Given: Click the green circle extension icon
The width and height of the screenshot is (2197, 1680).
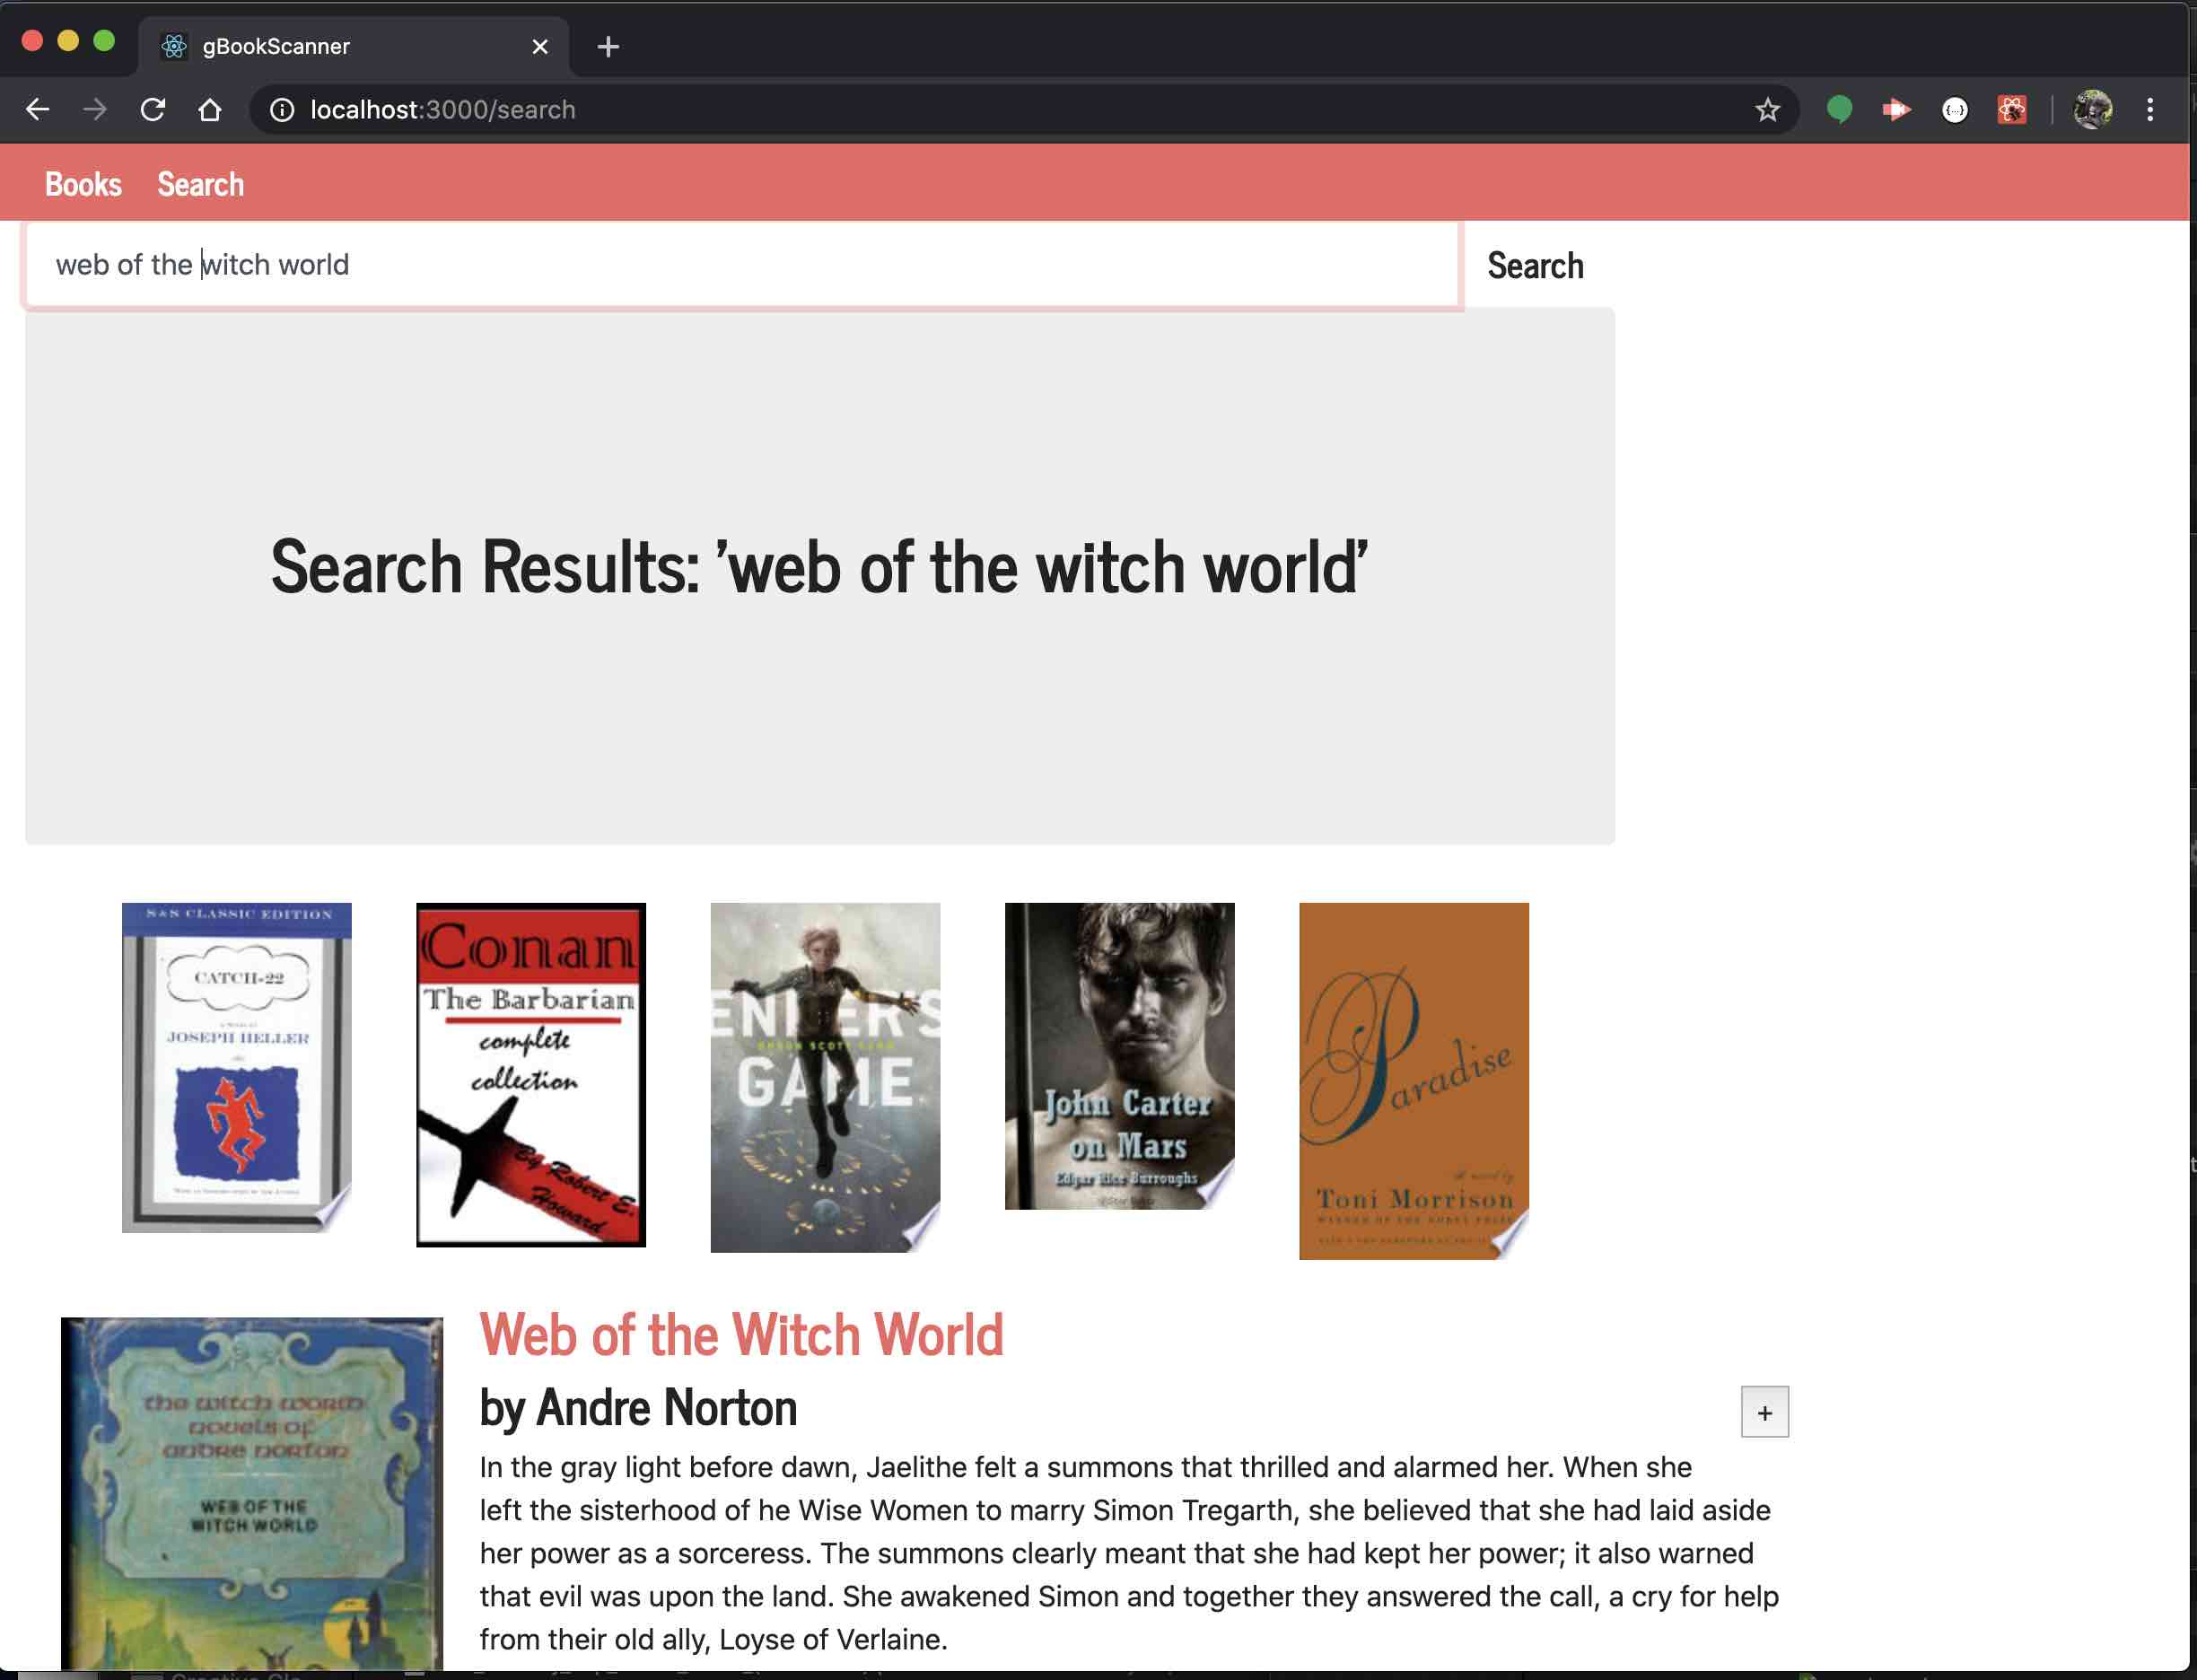Looking at the screenshot, I should coord(1840,110).
